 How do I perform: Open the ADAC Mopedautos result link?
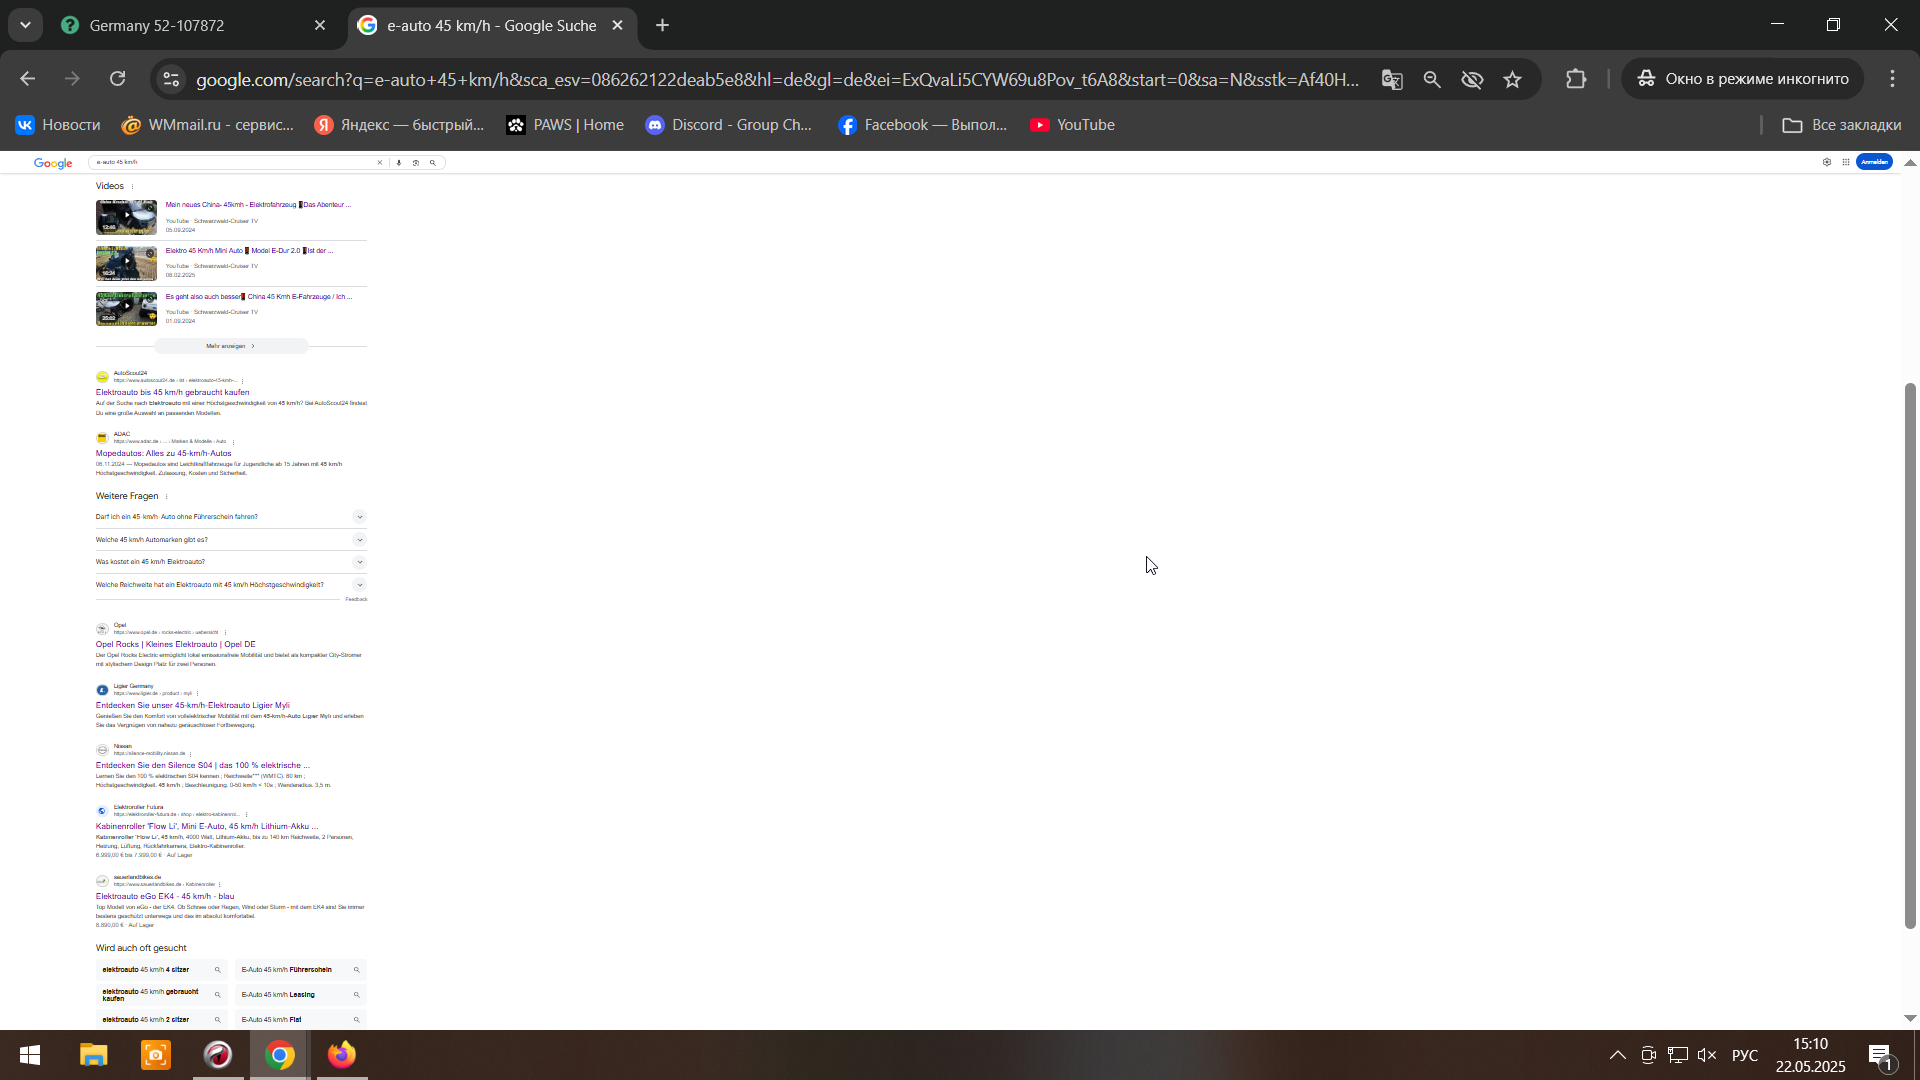pyautogui.click(x=164, y=453)
